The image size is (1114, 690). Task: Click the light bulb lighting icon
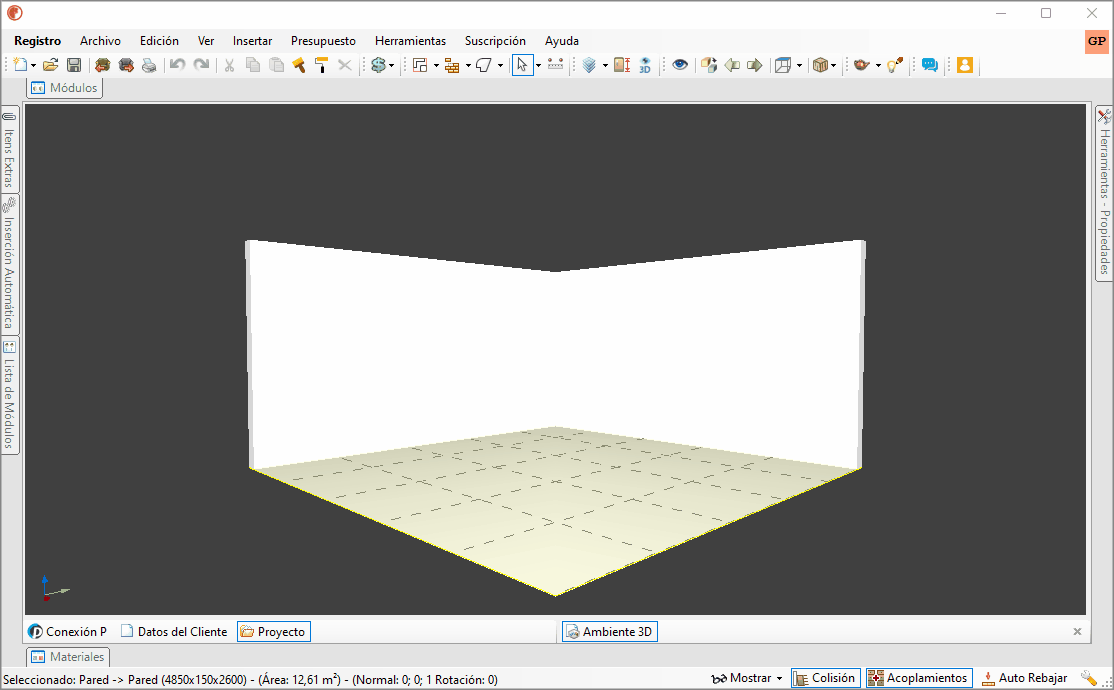(x=894, y=65)
